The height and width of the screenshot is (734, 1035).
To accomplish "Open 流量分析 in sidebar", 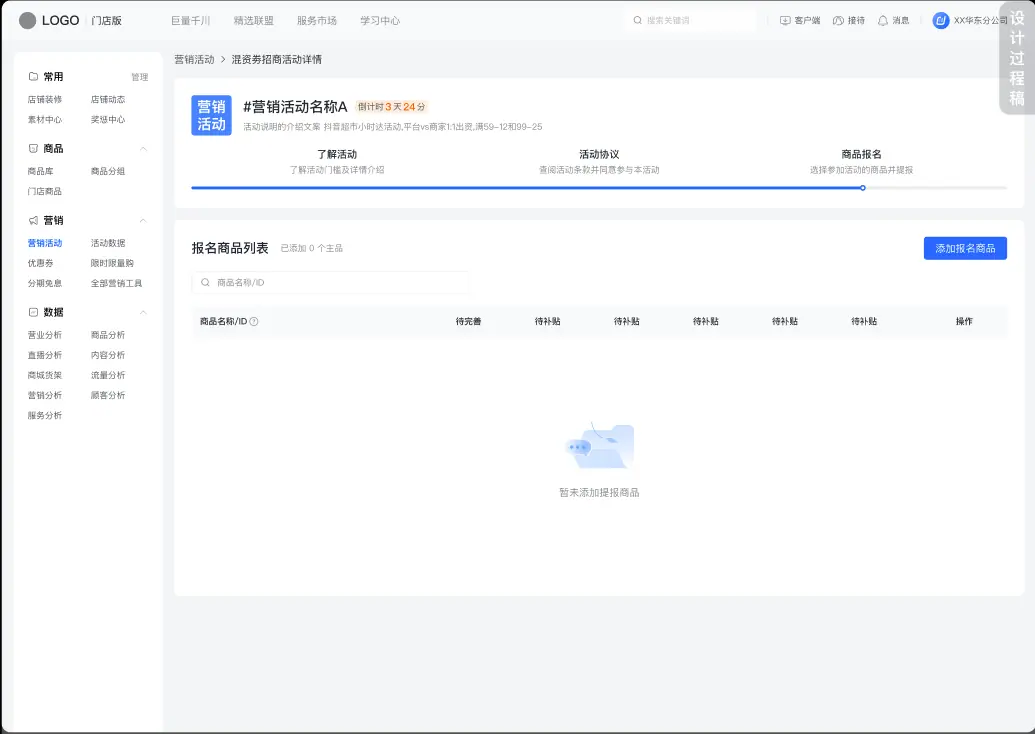I will point(108,375).
